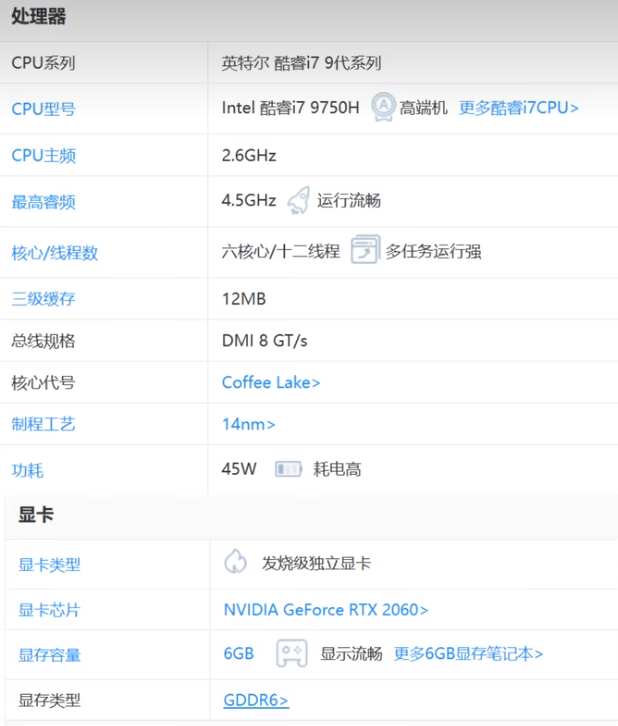This screenshot has width=618, height=726.
Task: Click the flame icon beside 发烧级独立显卡
Action: [236, 561]
